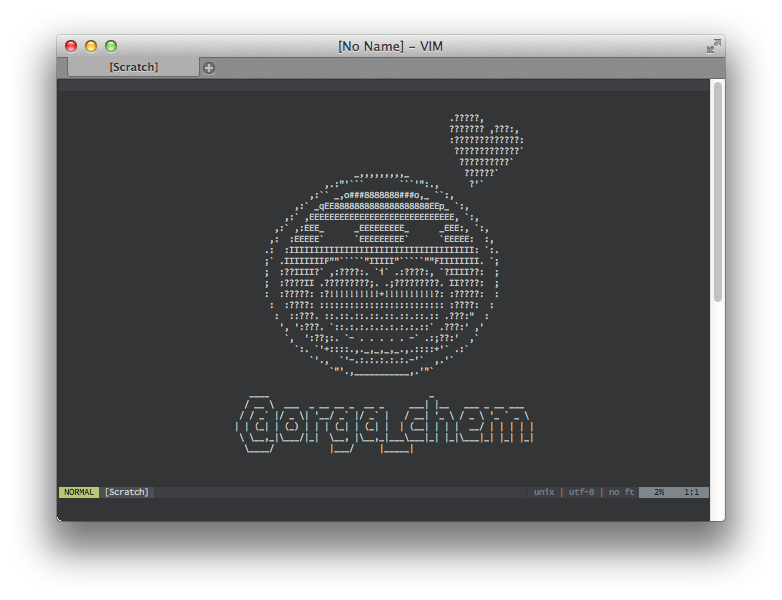Click the command line area below the status line
Screen dimensions: 782x600
coord(383,509)
